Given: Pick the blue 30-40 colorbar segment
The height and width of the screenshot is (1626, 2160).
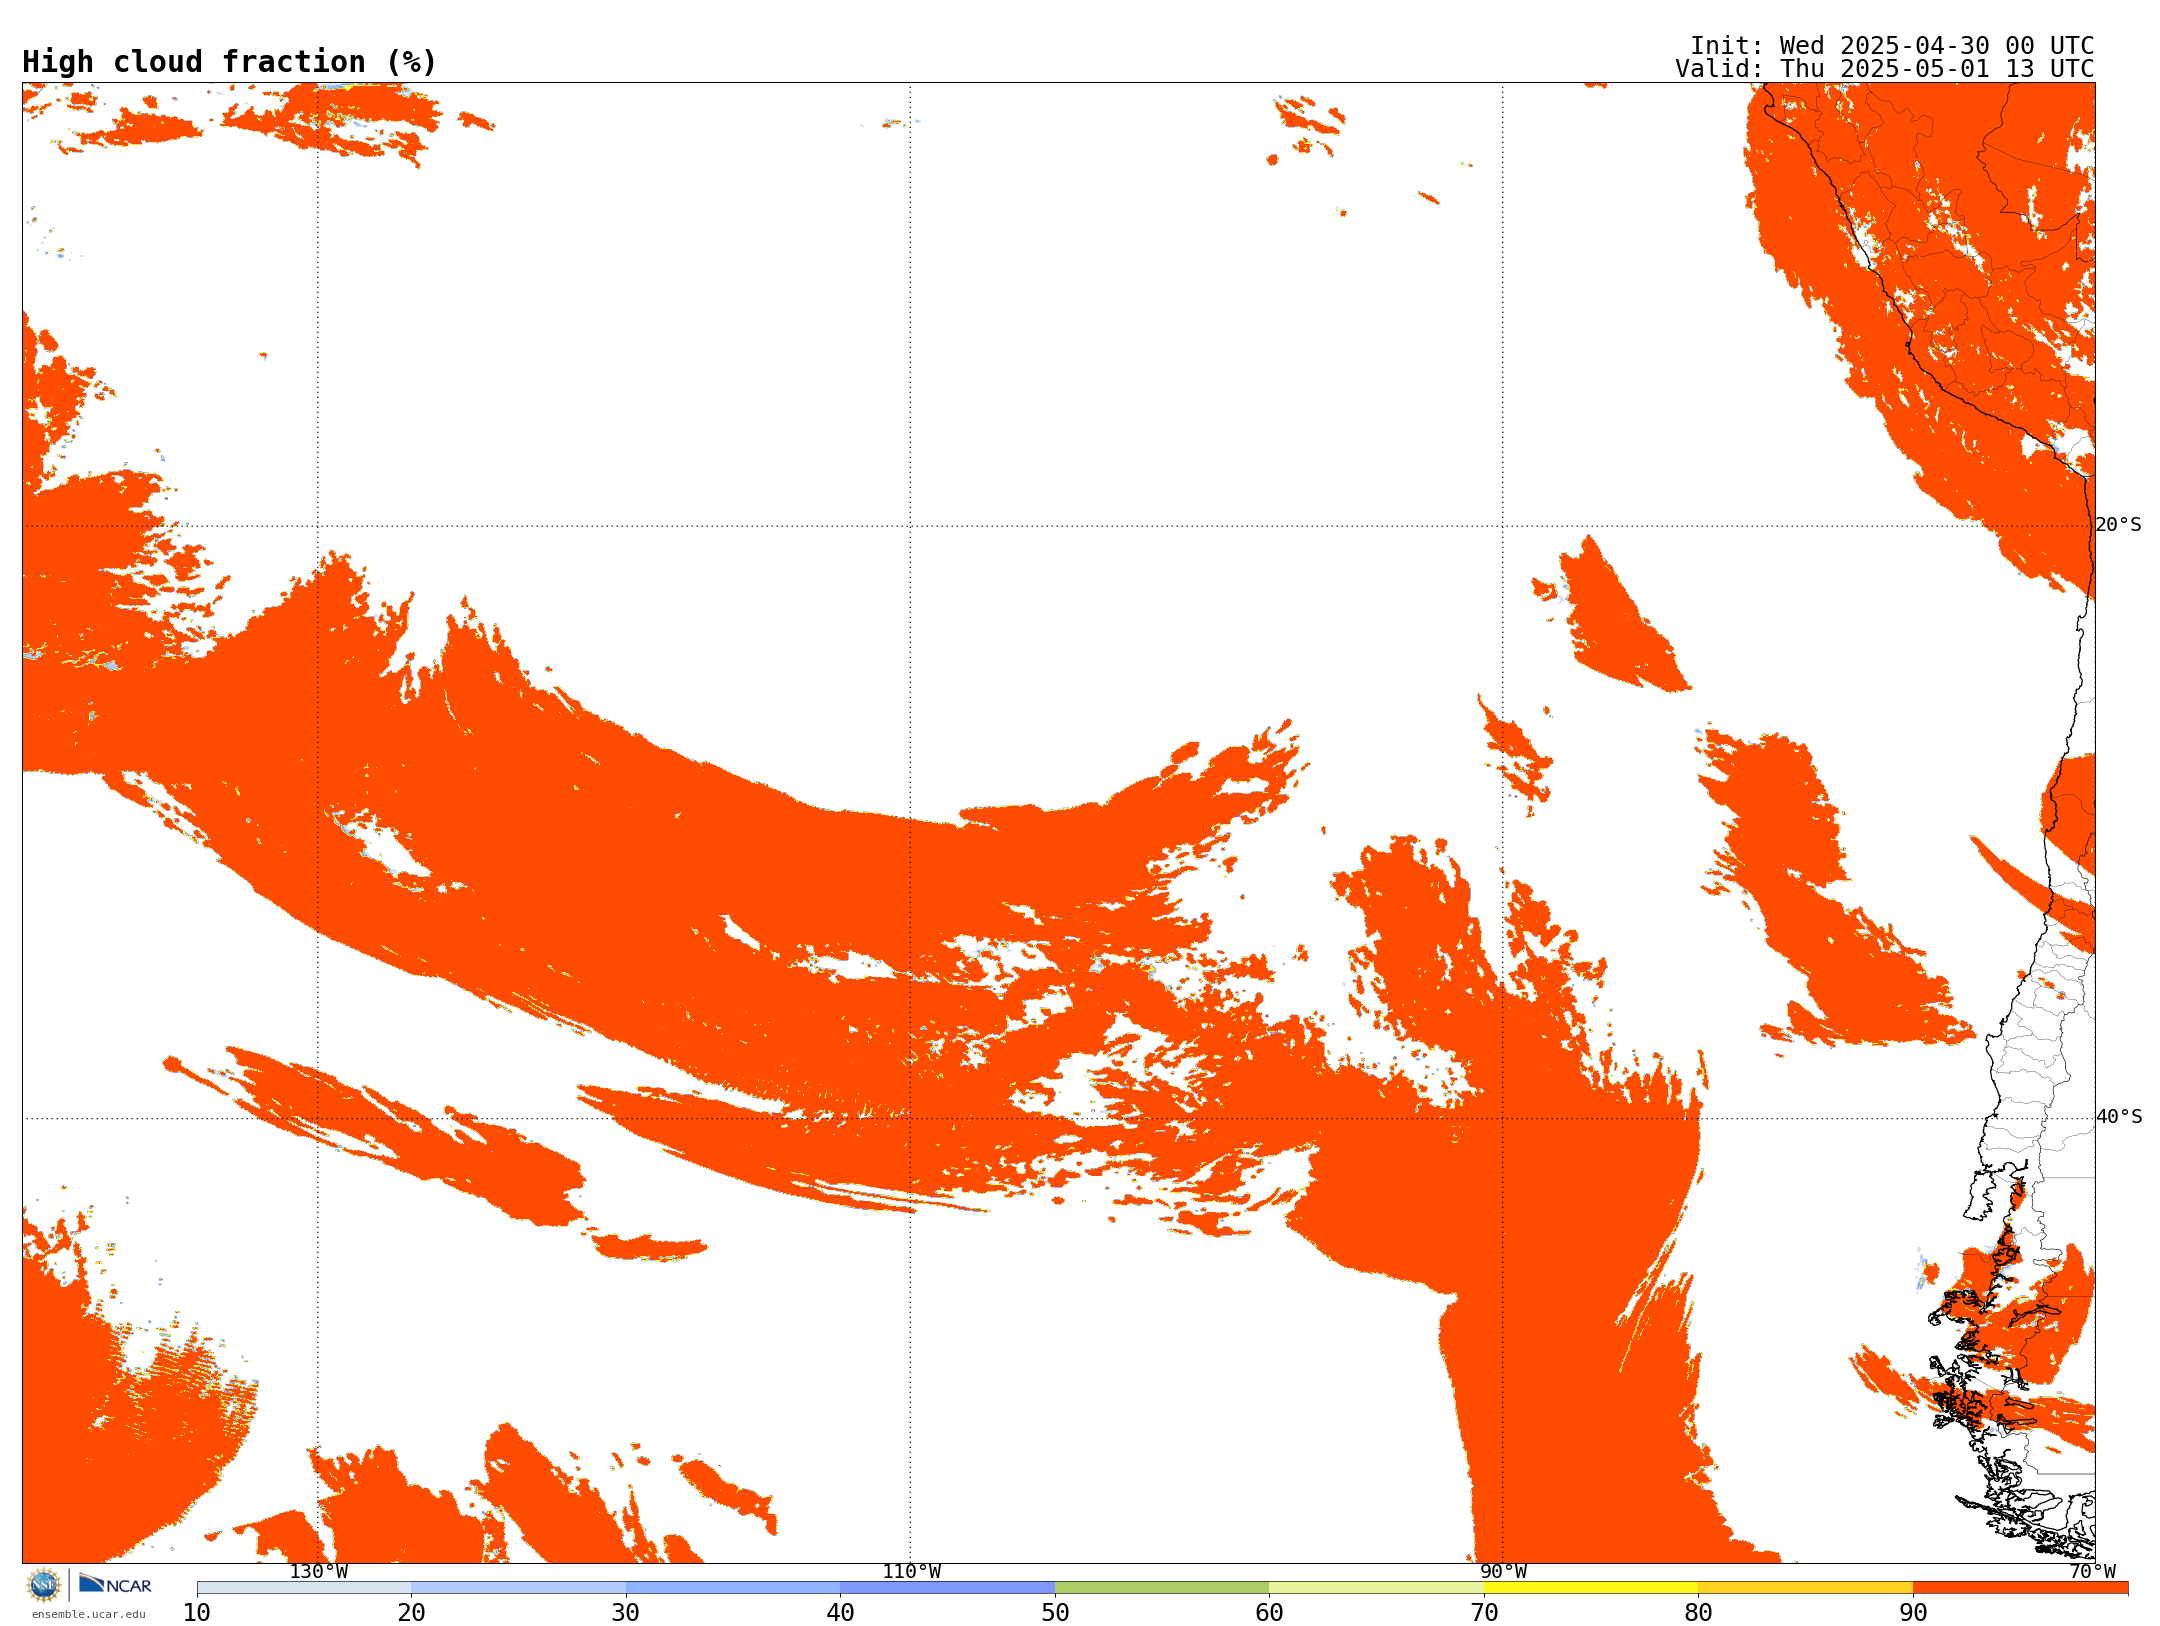Looking at the screenshot, I should click(733, 1587).
